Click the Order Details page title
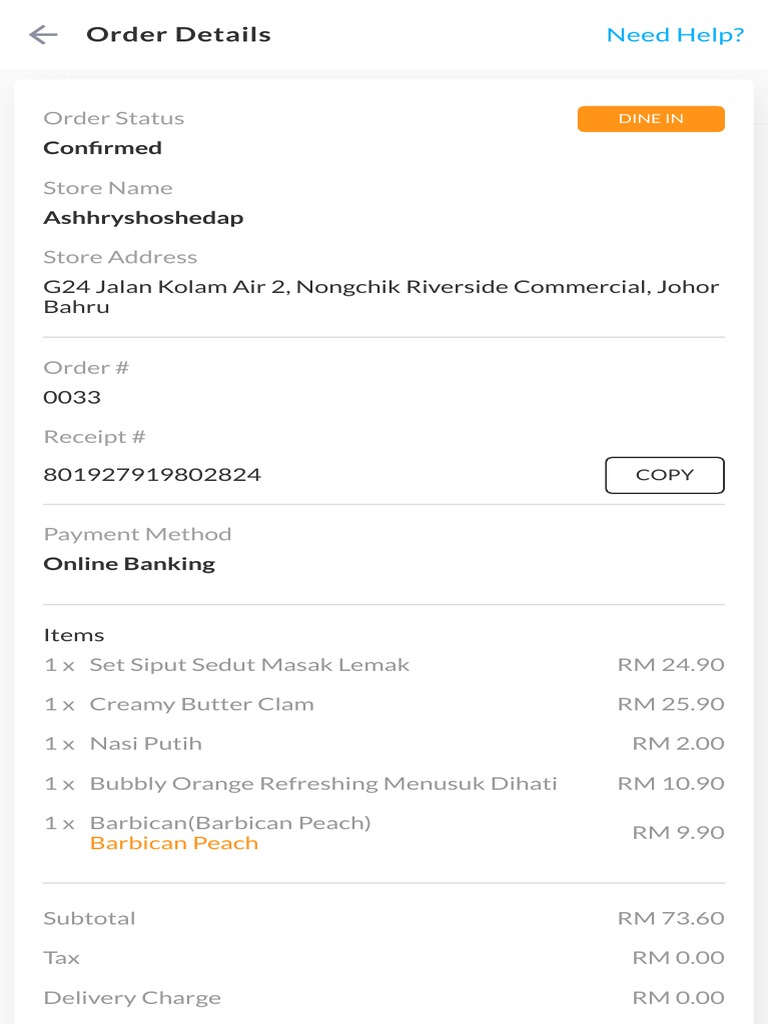The width and height of the screenshot is (768, 1024). click(x=178, y=35)
